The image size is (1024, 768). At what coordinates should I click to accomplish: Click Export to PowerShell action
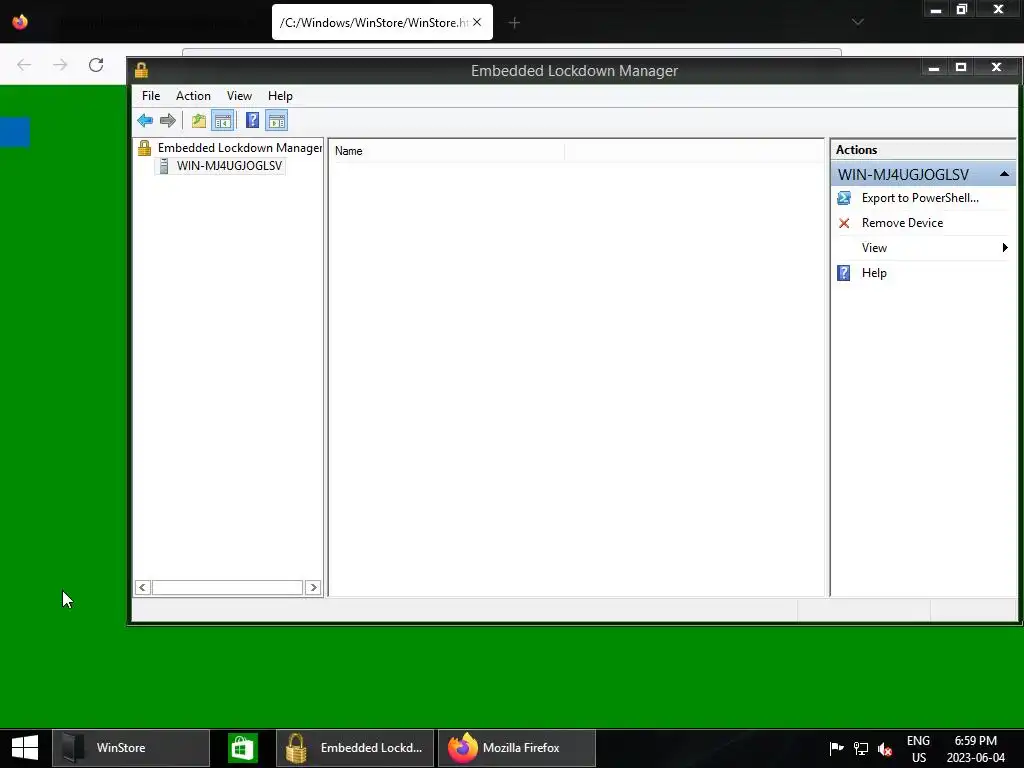coord(920,198)
